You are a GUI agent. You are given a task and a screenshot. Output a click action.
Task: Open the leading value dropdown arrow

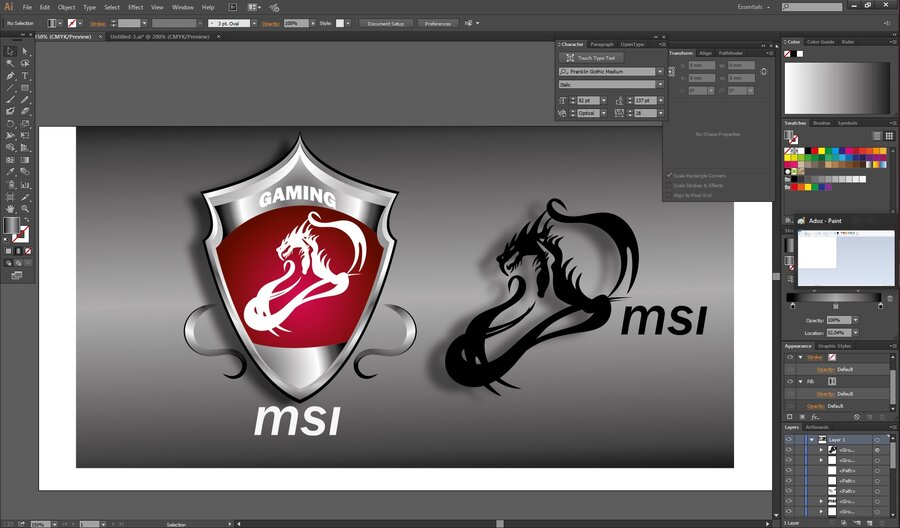point(661,100)
